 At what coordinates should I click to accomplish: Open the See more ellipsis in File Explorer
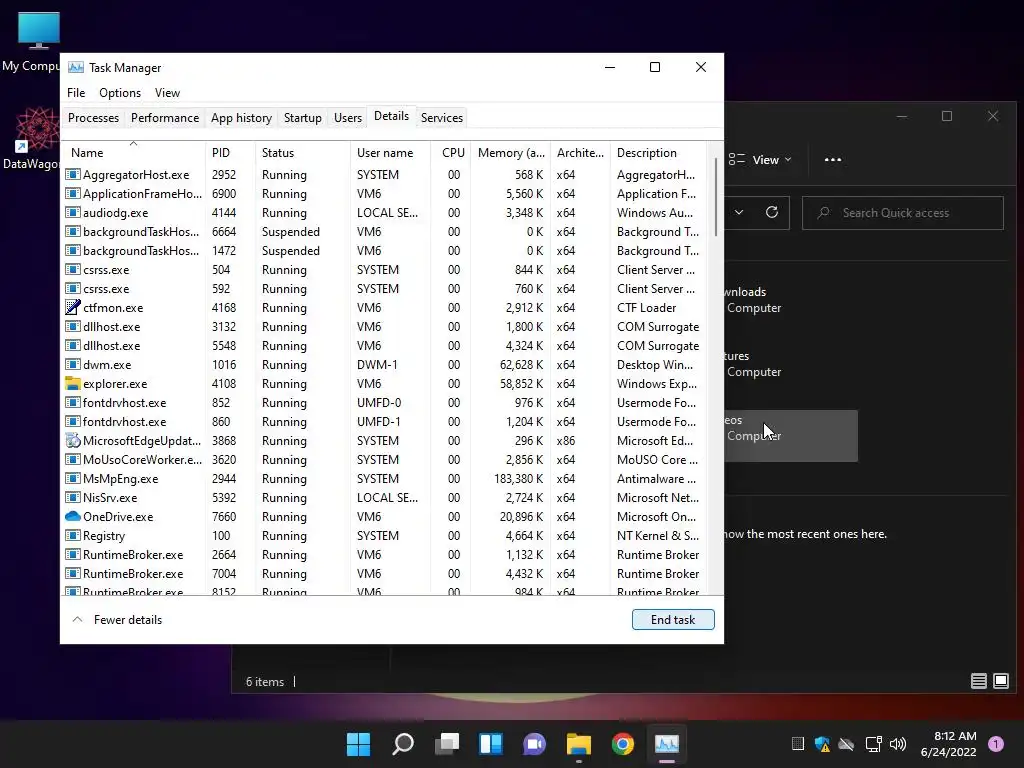pos(833,159)
